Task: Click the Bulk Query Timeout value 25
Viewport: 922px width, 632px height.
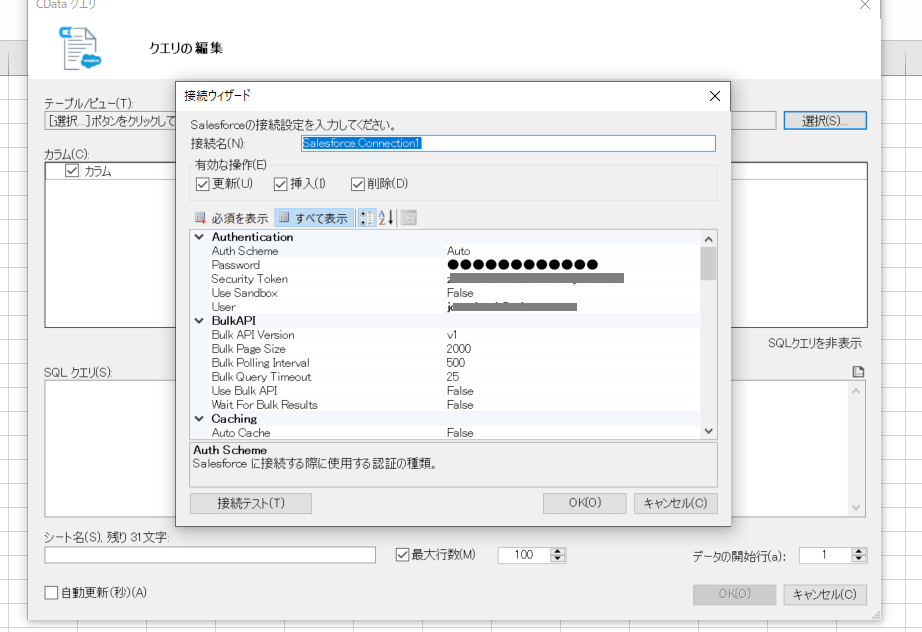Action: point(453,377)
